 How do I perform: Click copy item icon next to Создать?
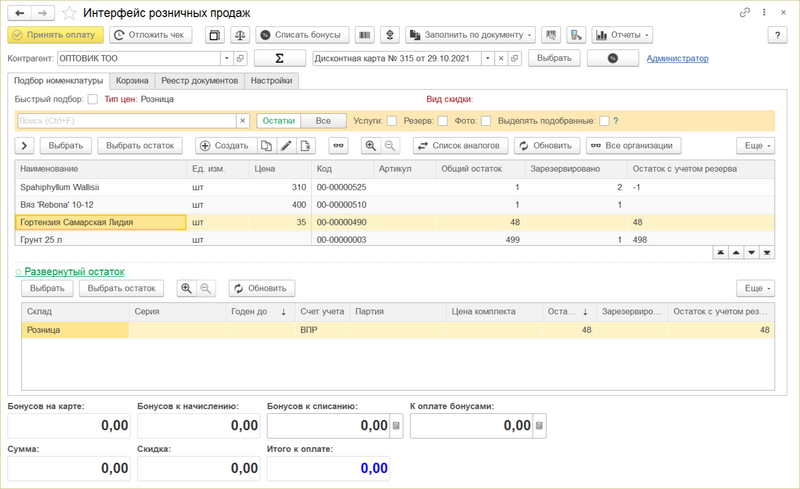click(x=266, y=146)
